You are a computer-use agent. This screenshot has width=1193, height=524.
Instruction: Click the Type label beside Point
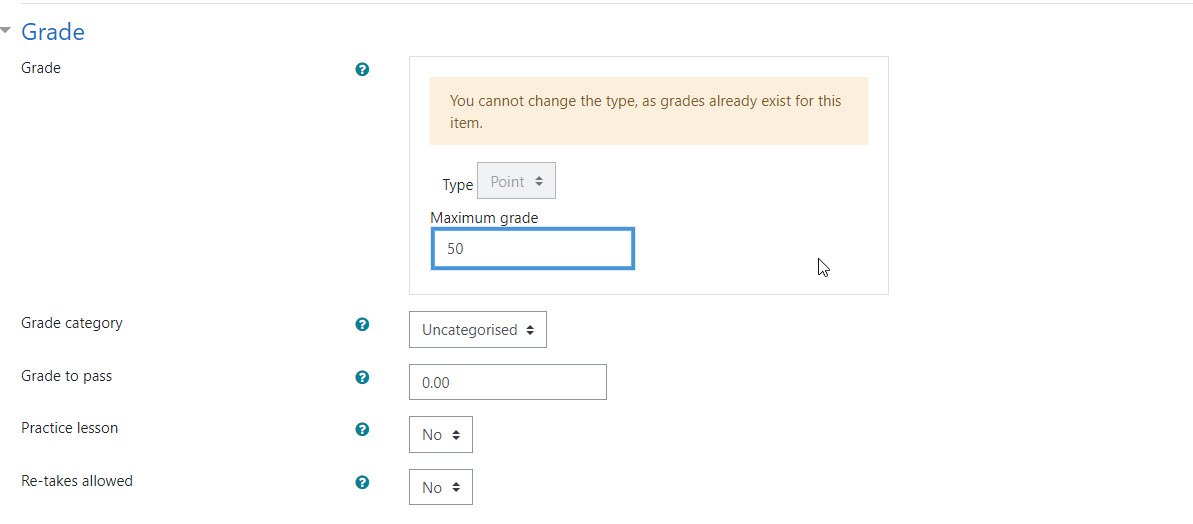click(457, 185)
